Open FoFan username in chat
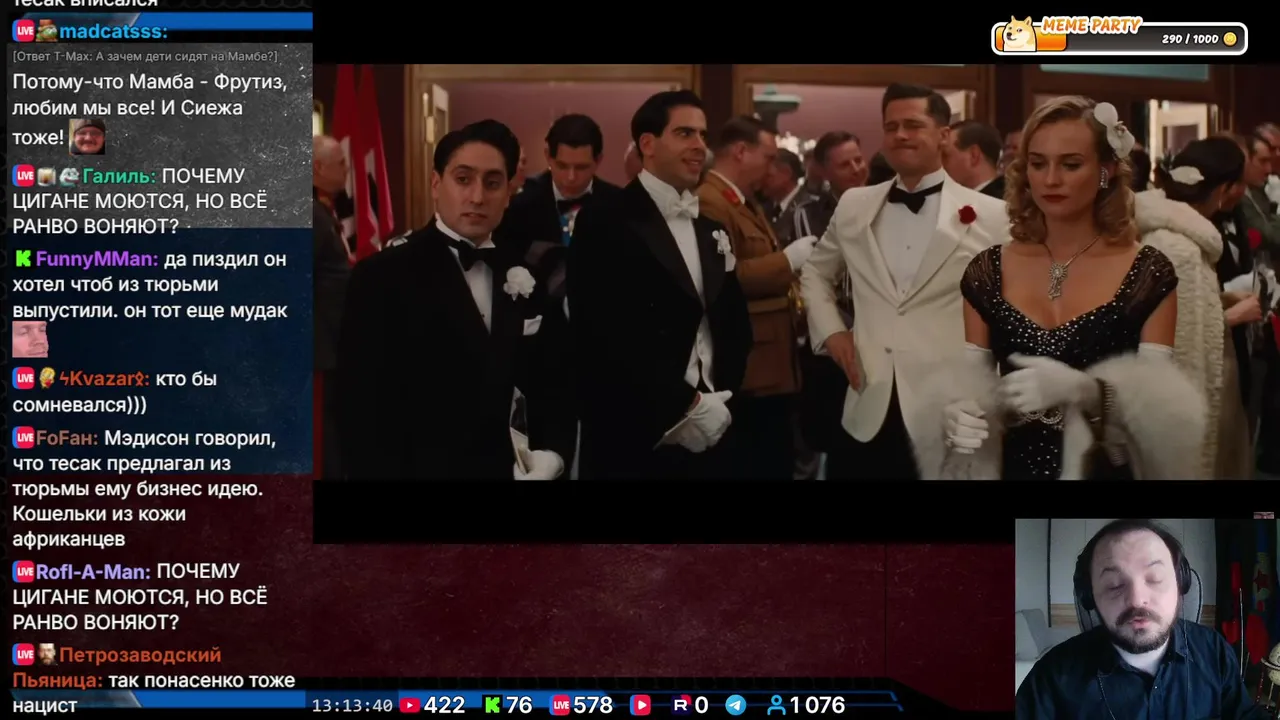This screenshot has height=720, width=1280. 67,439
